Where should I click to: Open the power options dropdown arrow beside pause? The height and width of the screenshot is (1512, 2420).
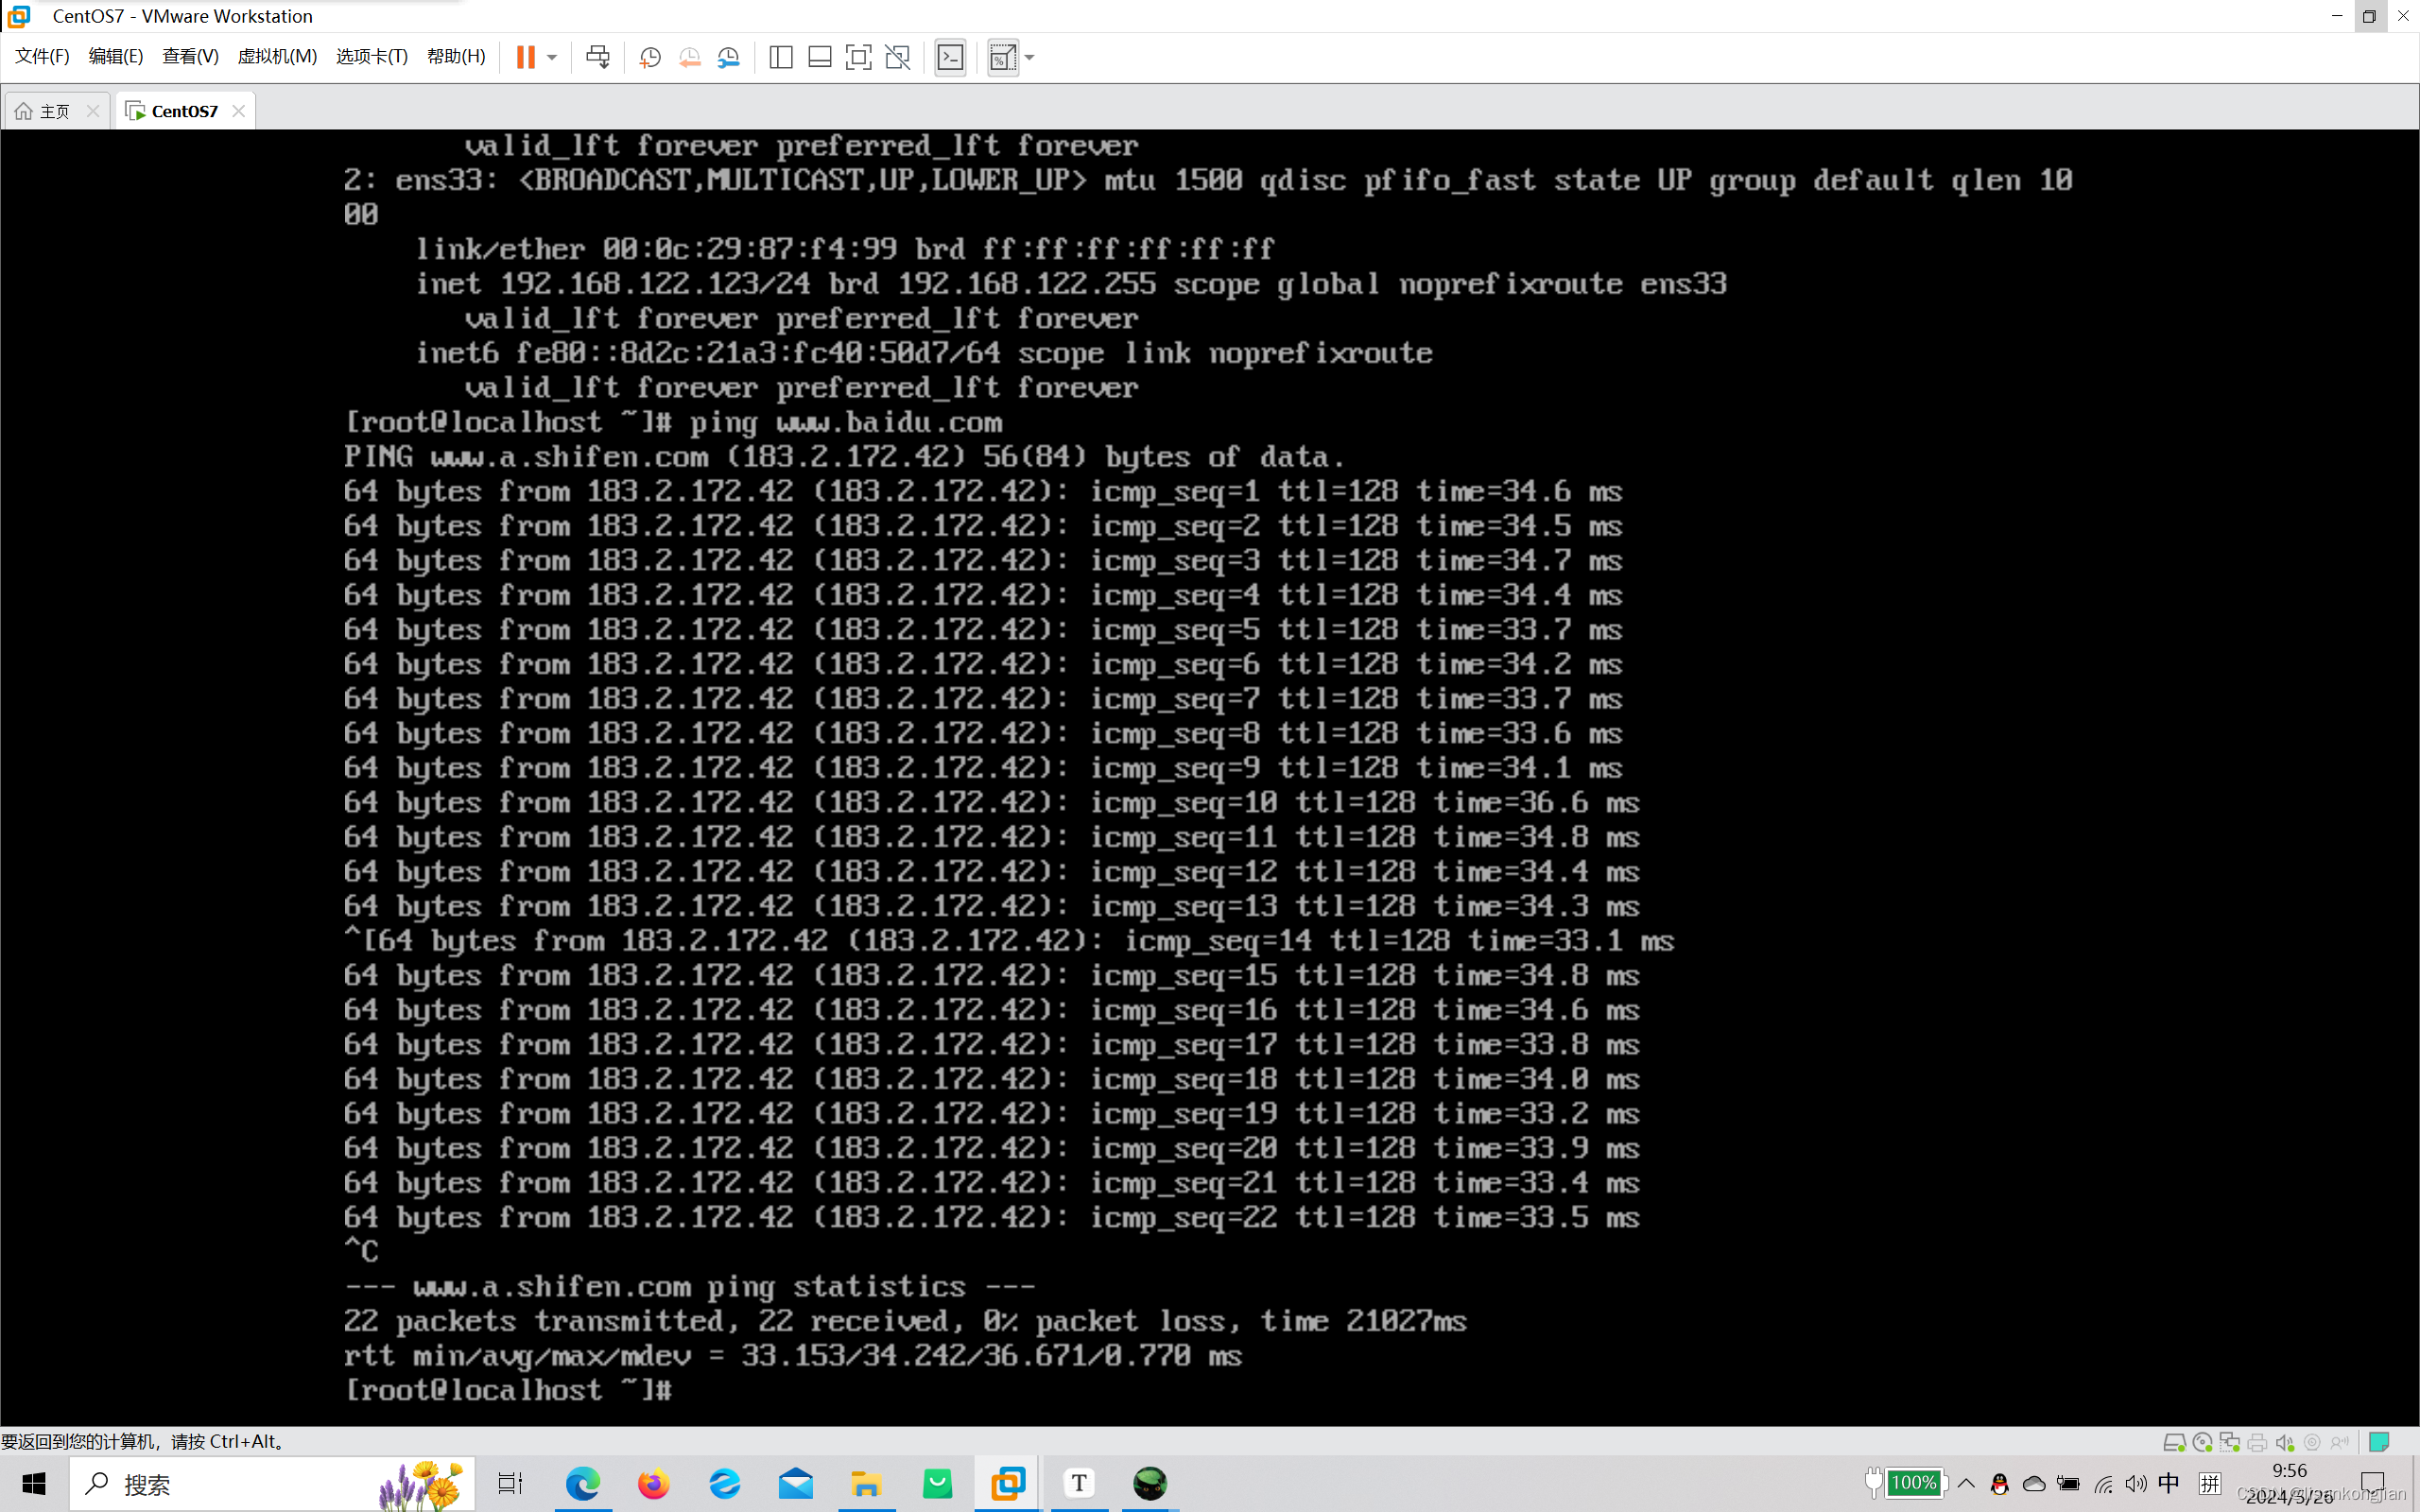coord(552,57)
